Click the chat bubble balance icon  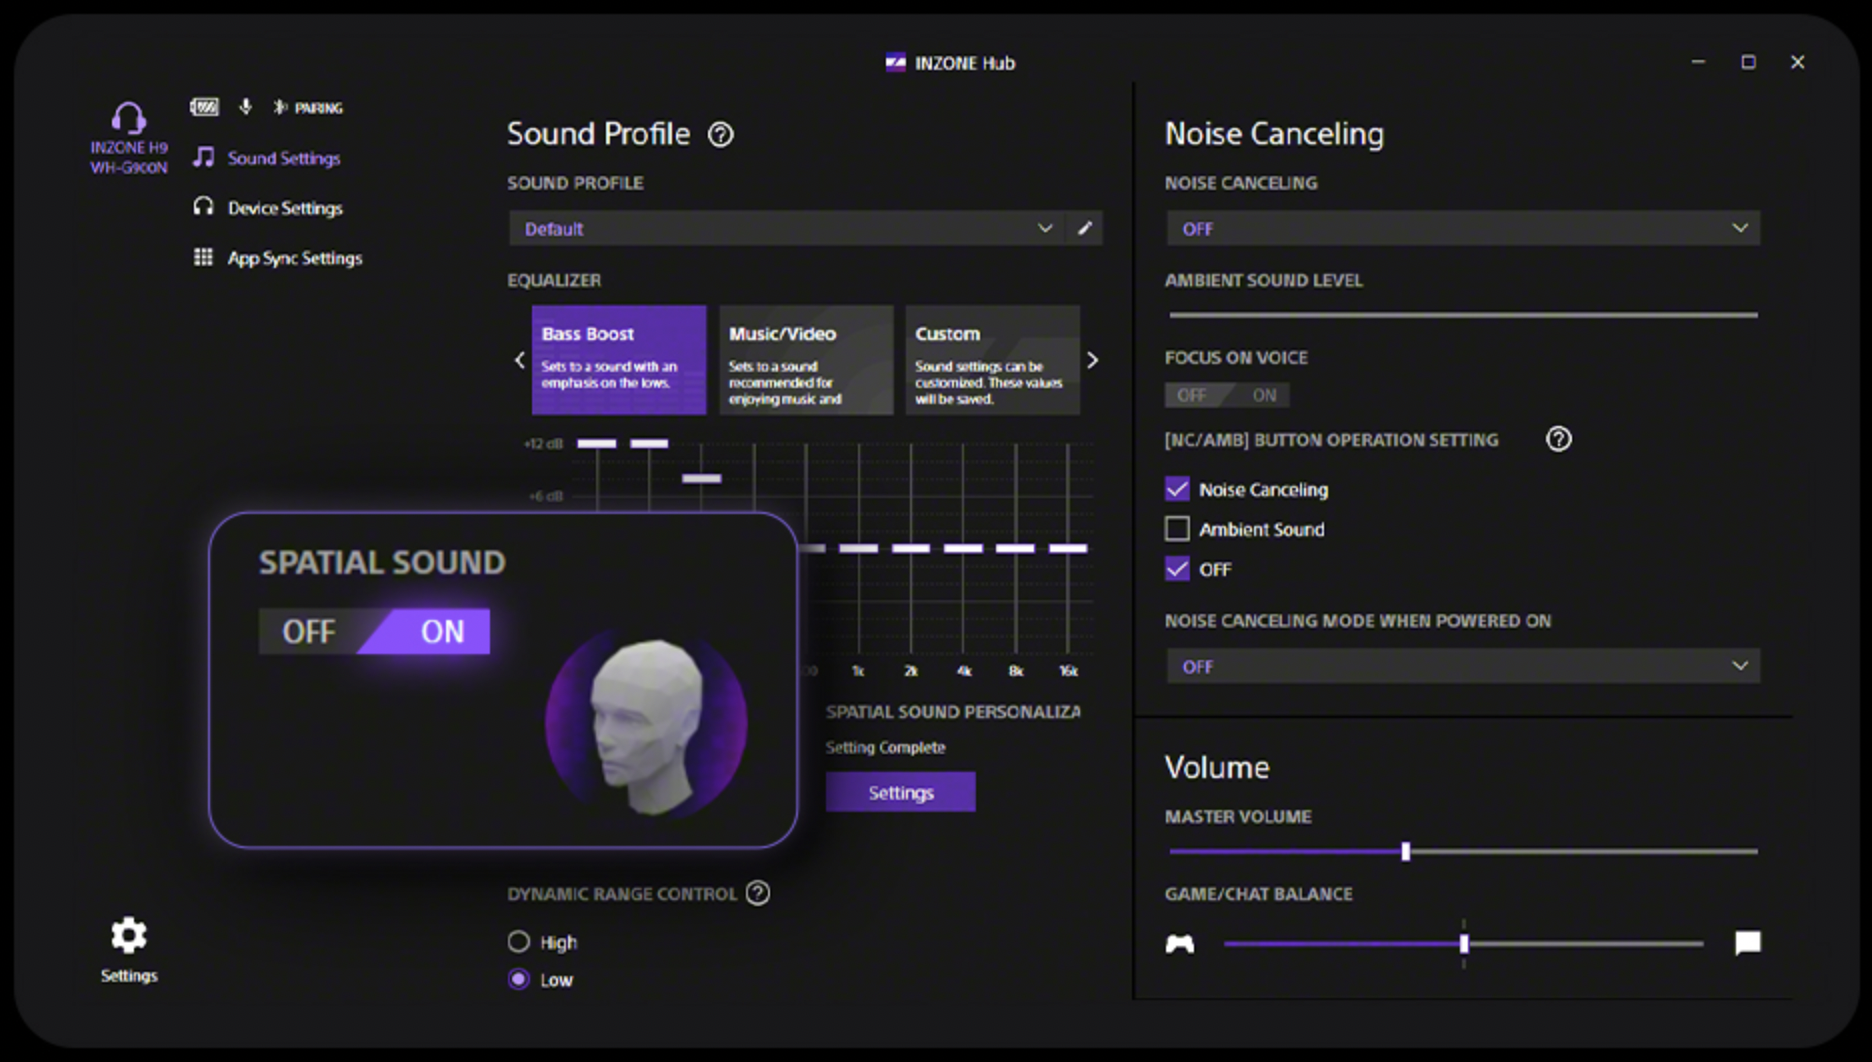(x=1747, y=942)
